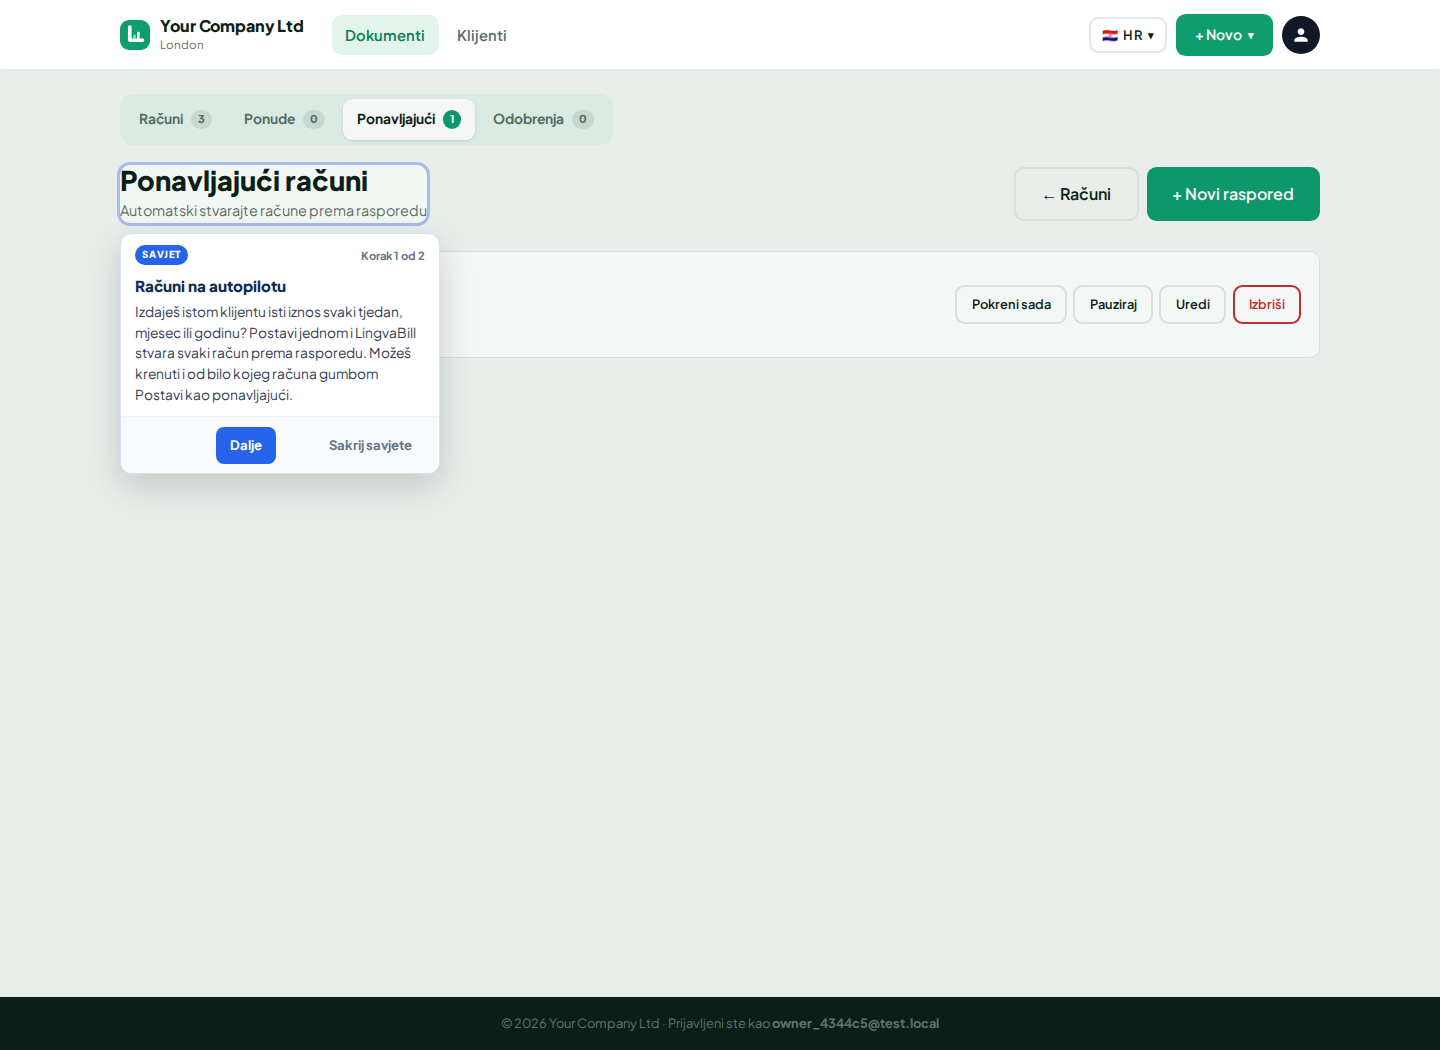1440x1050 pixels.
Task: Create a schedule with Novi raspored
Action: click(1233, 194)
